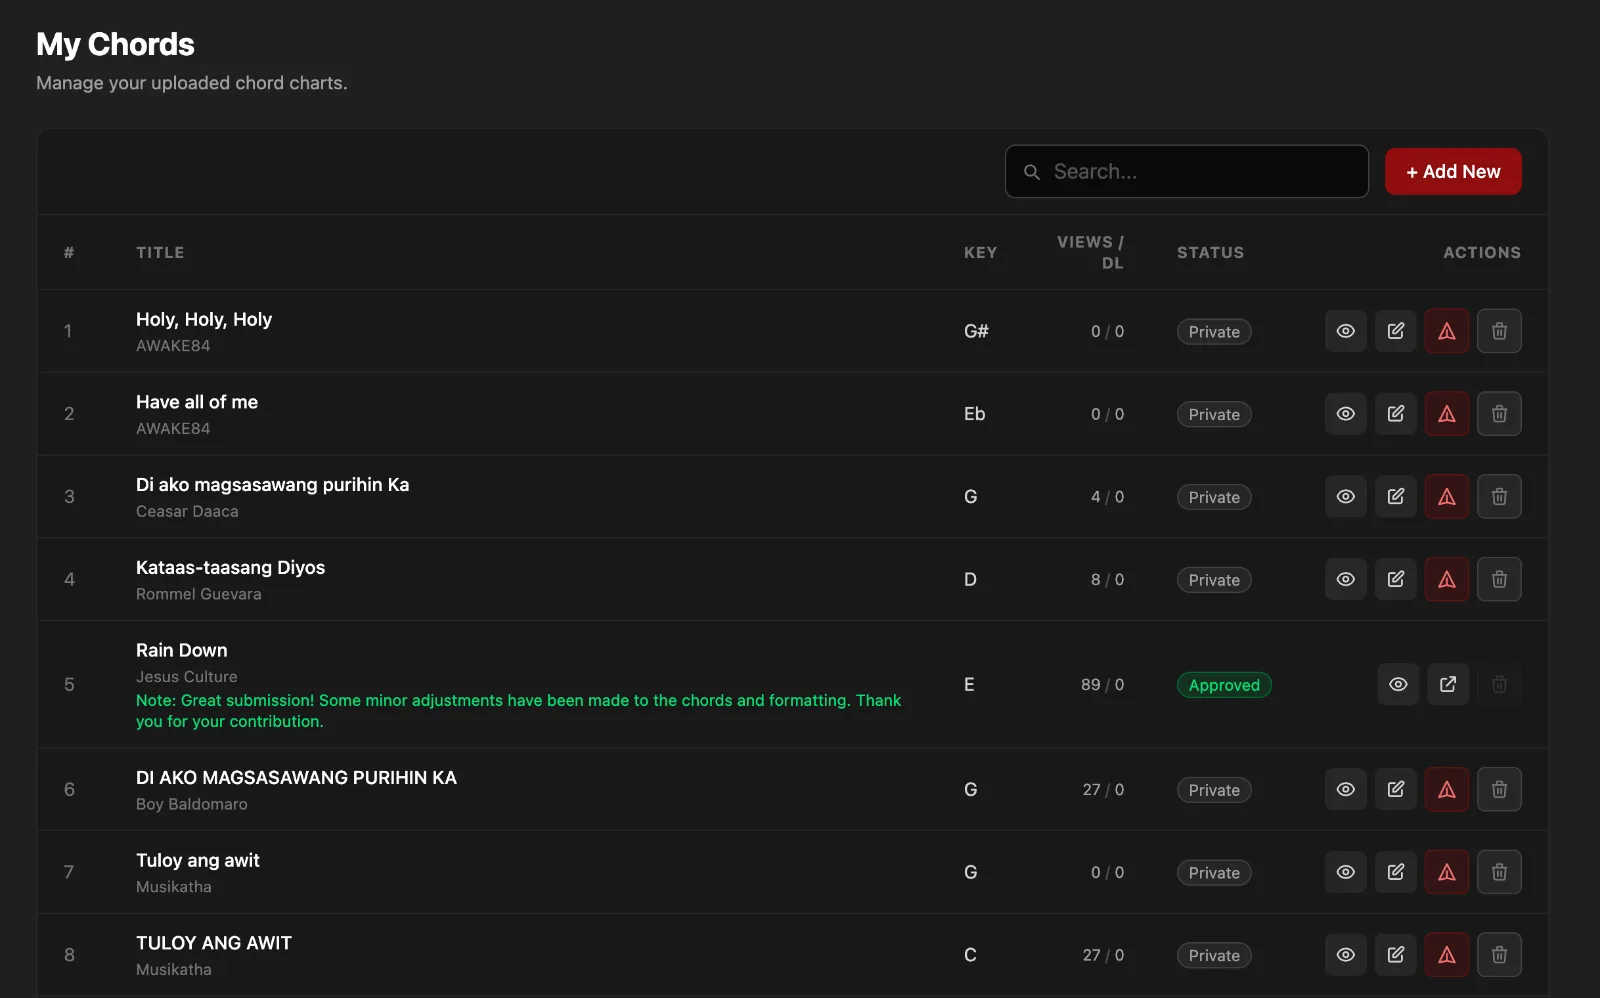Click the Approved status badge for Rain Down
Image resolution: width=1600 pixels, height=998 pixels.
[1224, 685]
